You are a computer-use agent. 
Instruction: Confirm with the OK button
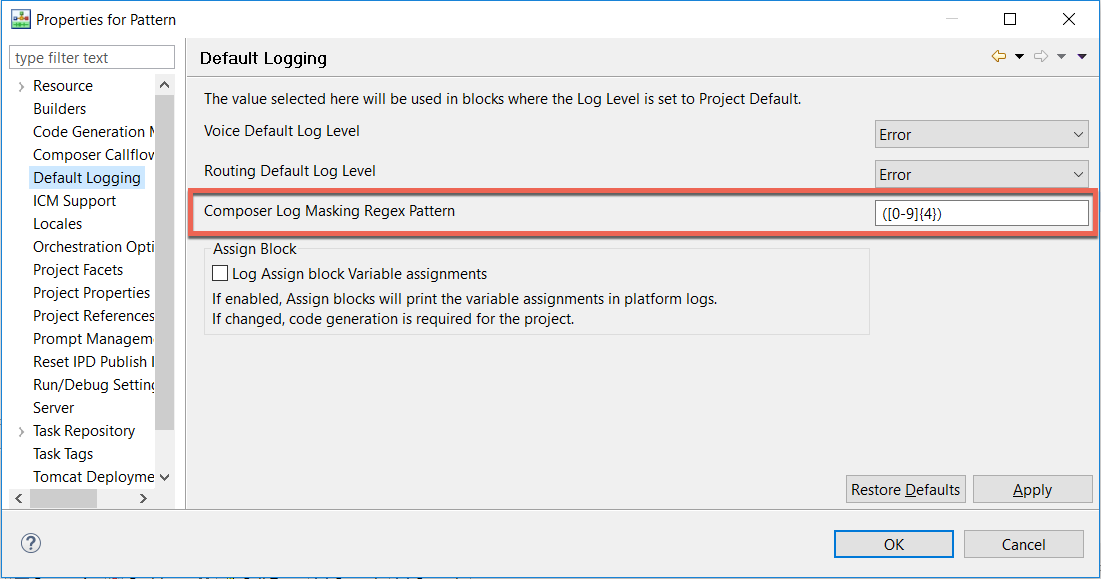894,544
